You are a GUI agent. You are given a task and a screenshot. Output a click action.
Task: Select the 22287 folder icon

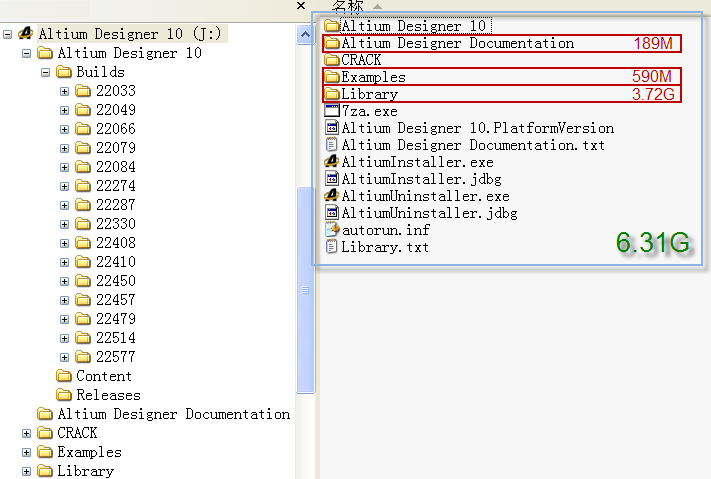83,205
